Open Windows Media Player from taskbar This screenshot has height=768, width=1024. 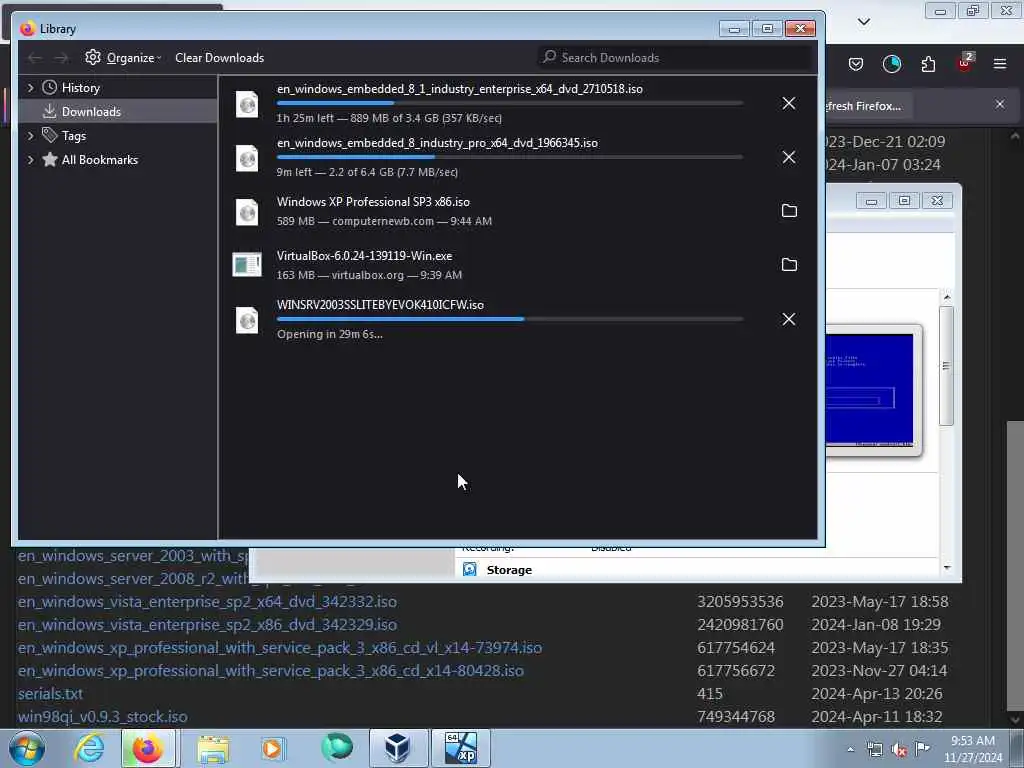(272, 748)
